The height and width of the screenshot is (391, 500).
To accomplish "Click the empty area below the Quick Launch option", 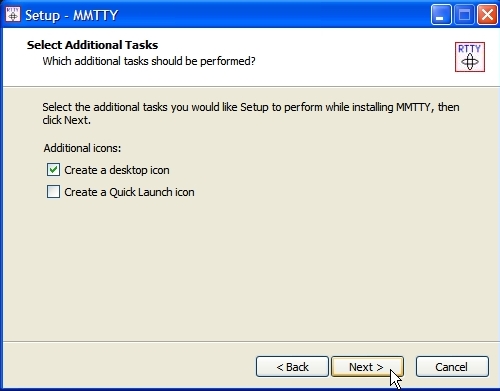I will pos(250,267).
